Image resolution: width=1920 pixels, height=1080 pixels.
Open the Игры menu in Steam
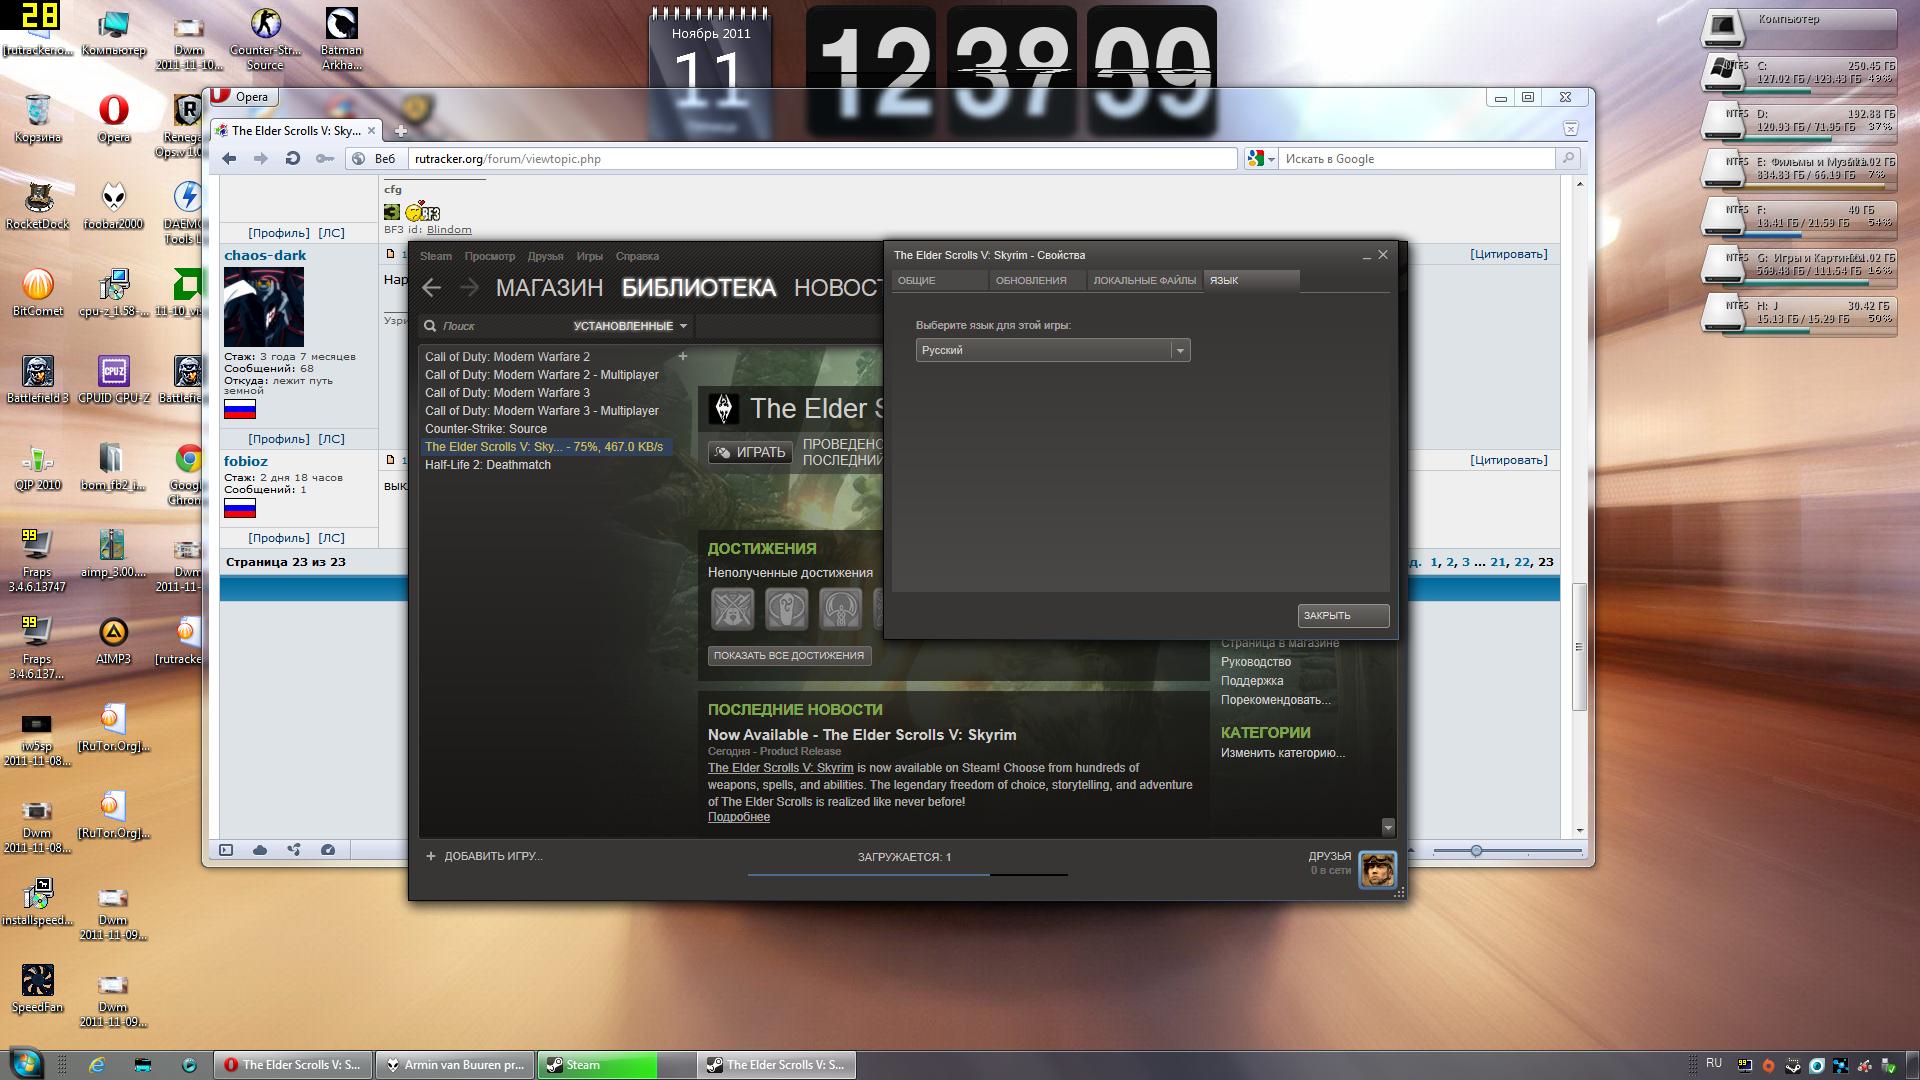pos(590,256)
